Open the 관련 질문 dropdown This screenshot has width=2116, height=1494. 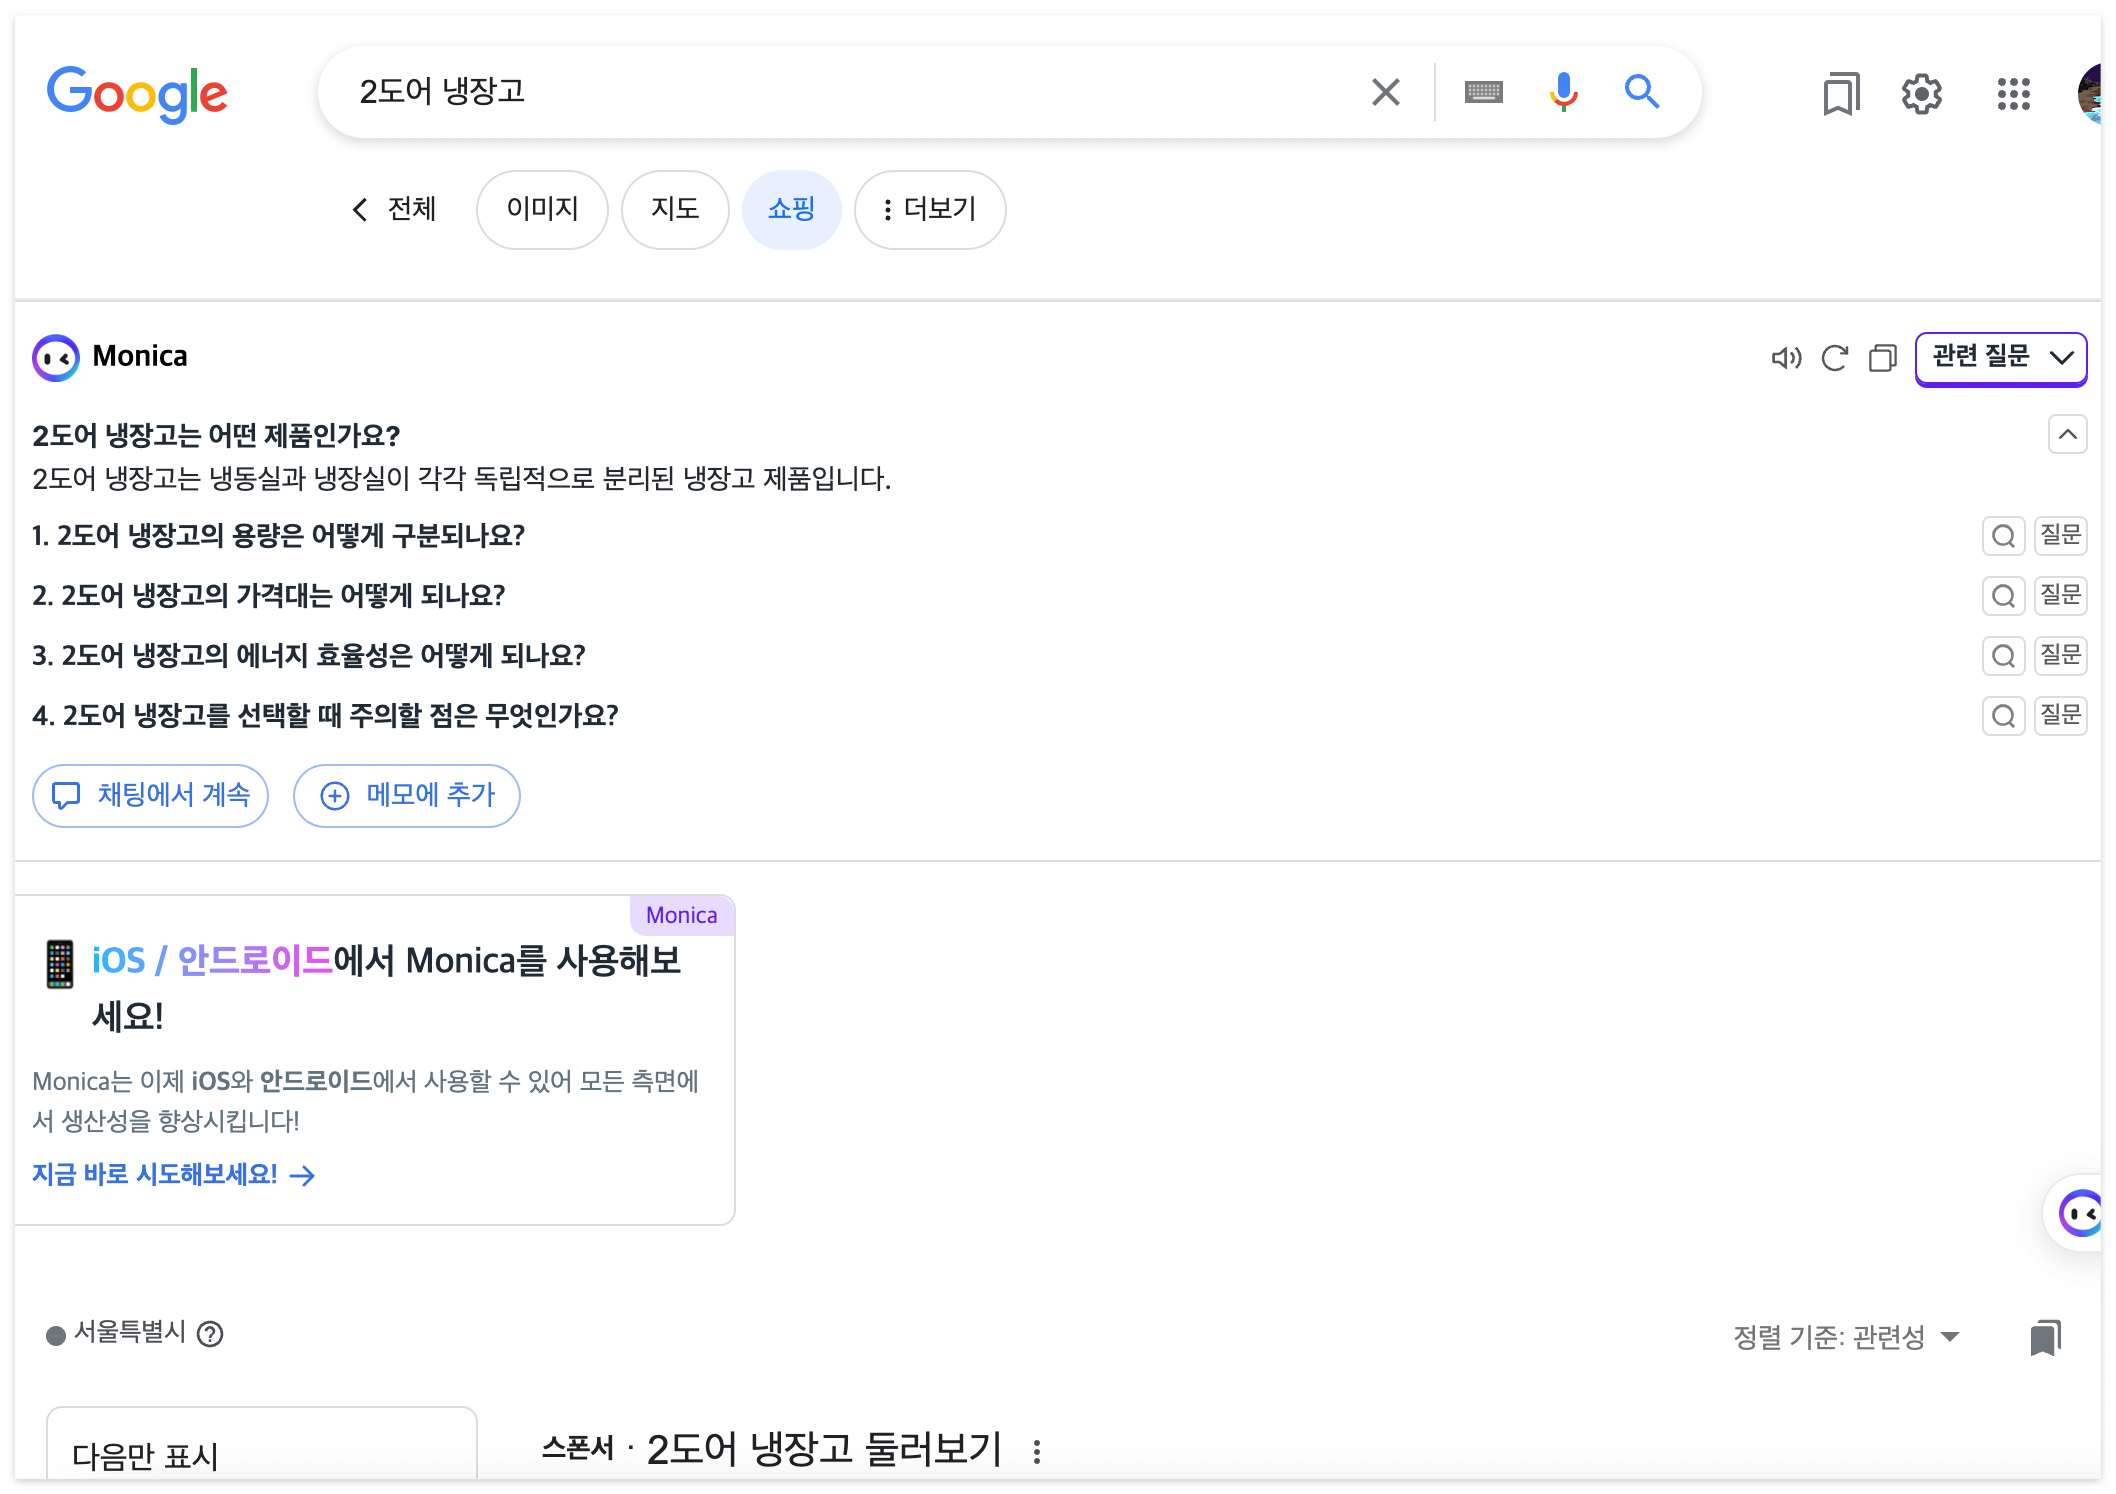click(x=2001, y=358)
